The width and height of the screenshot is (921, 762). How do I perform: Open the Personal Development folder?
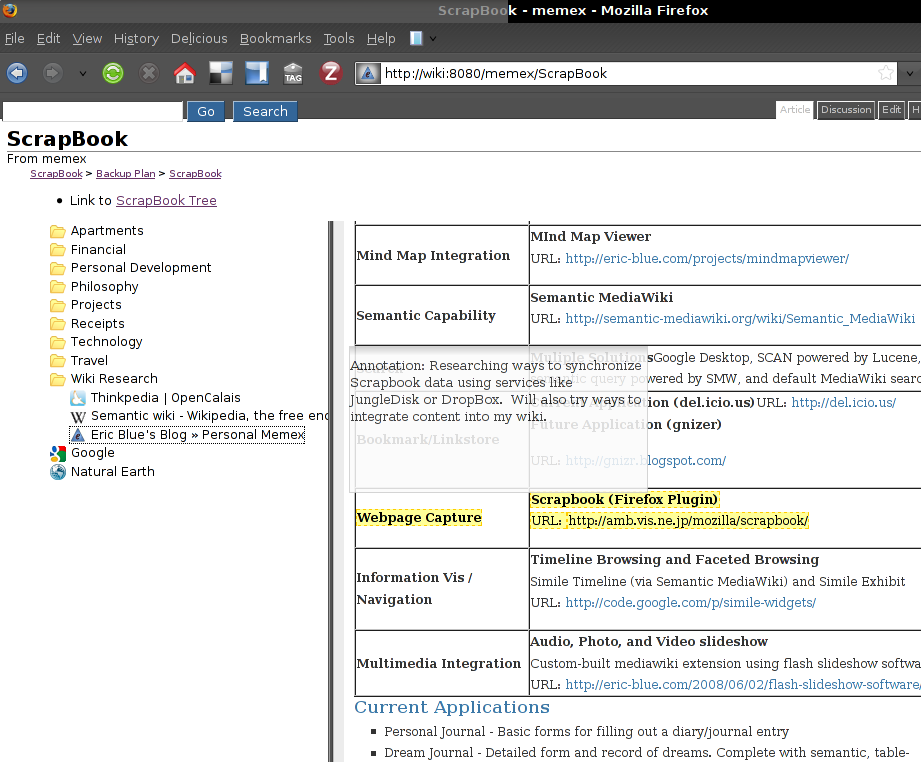130,268
